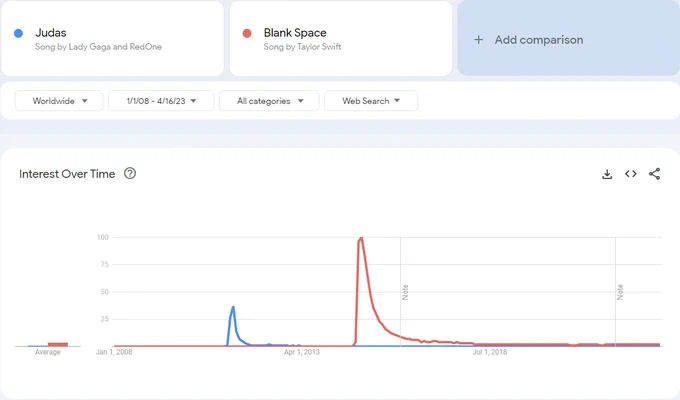
Task: Click the blue dot beside Judas
Action: (18, 33)
